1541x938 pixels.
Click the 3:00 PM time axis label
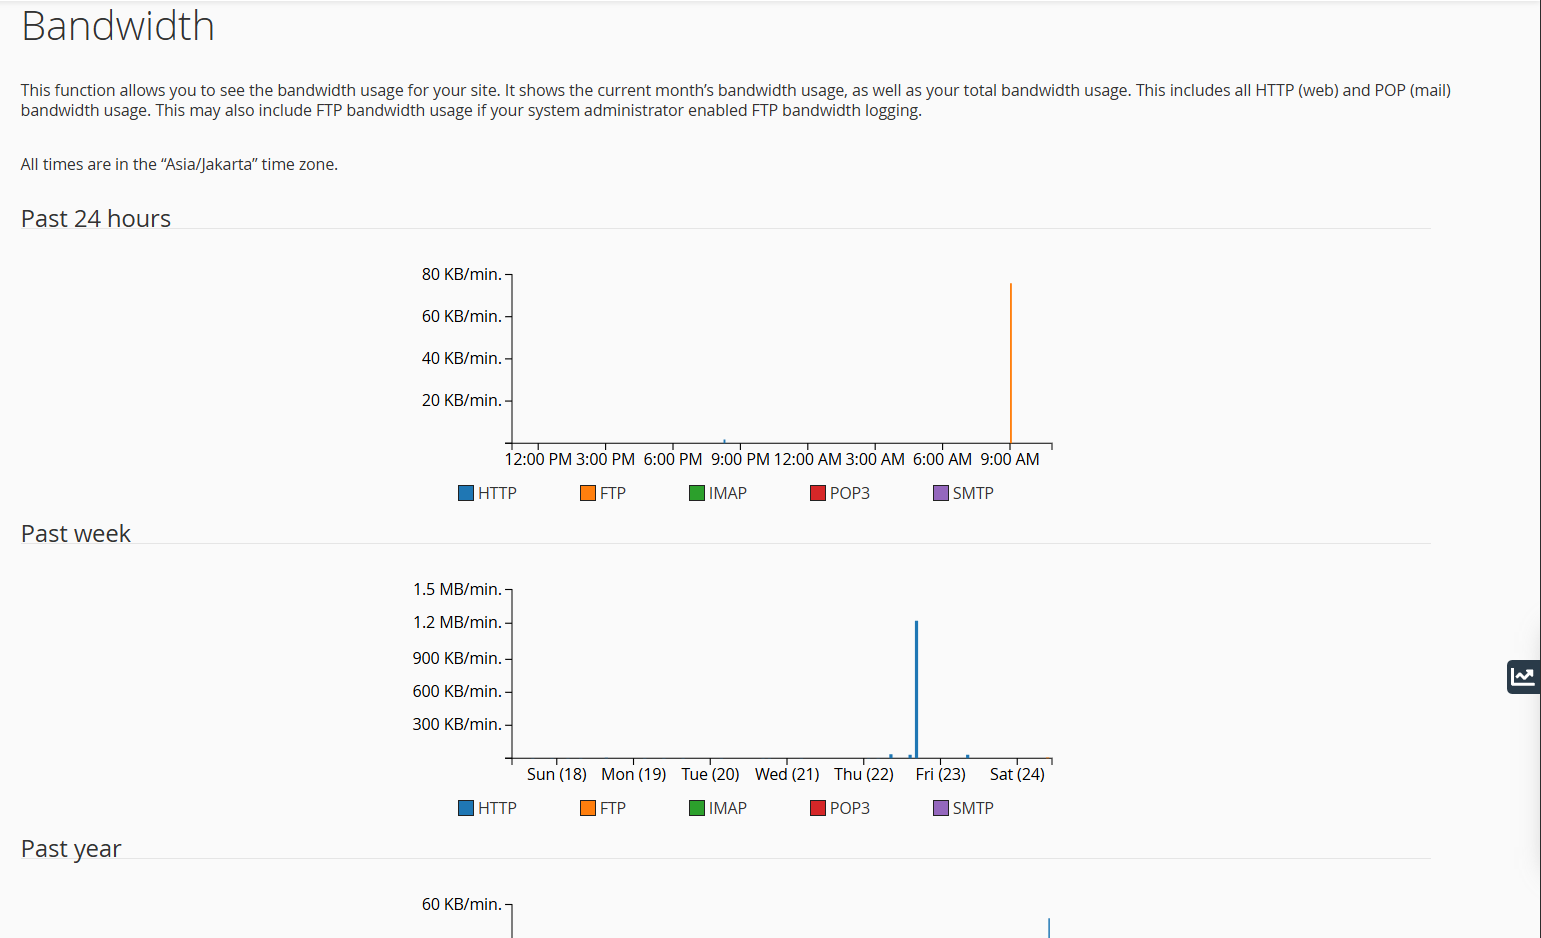(x=605, y=459)
